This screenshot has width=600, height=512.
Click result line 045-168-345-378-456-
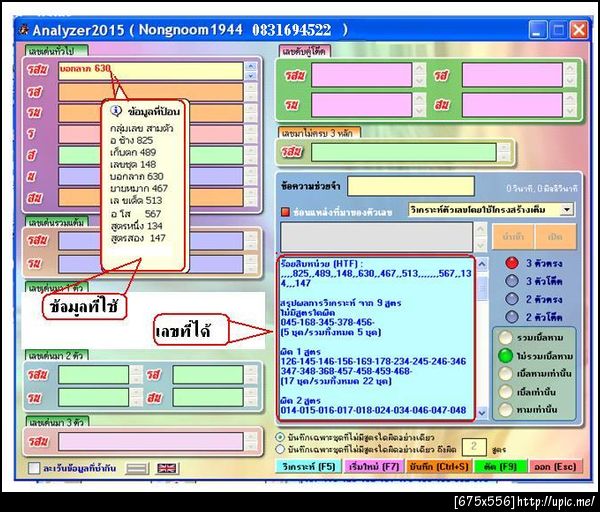328,322
